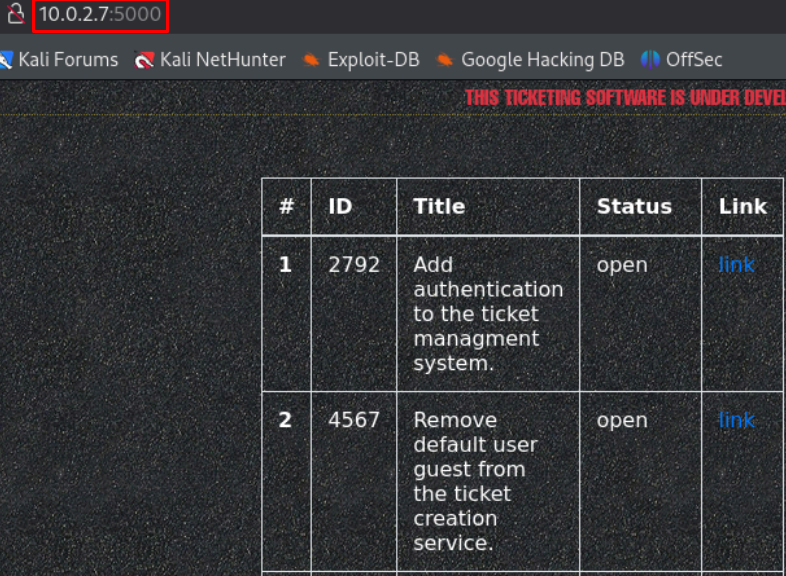Image resolution: width=786 pixels, height=576 pixels.
Task: Open the Kali Forums bookmark
Action: coord(59,60)
